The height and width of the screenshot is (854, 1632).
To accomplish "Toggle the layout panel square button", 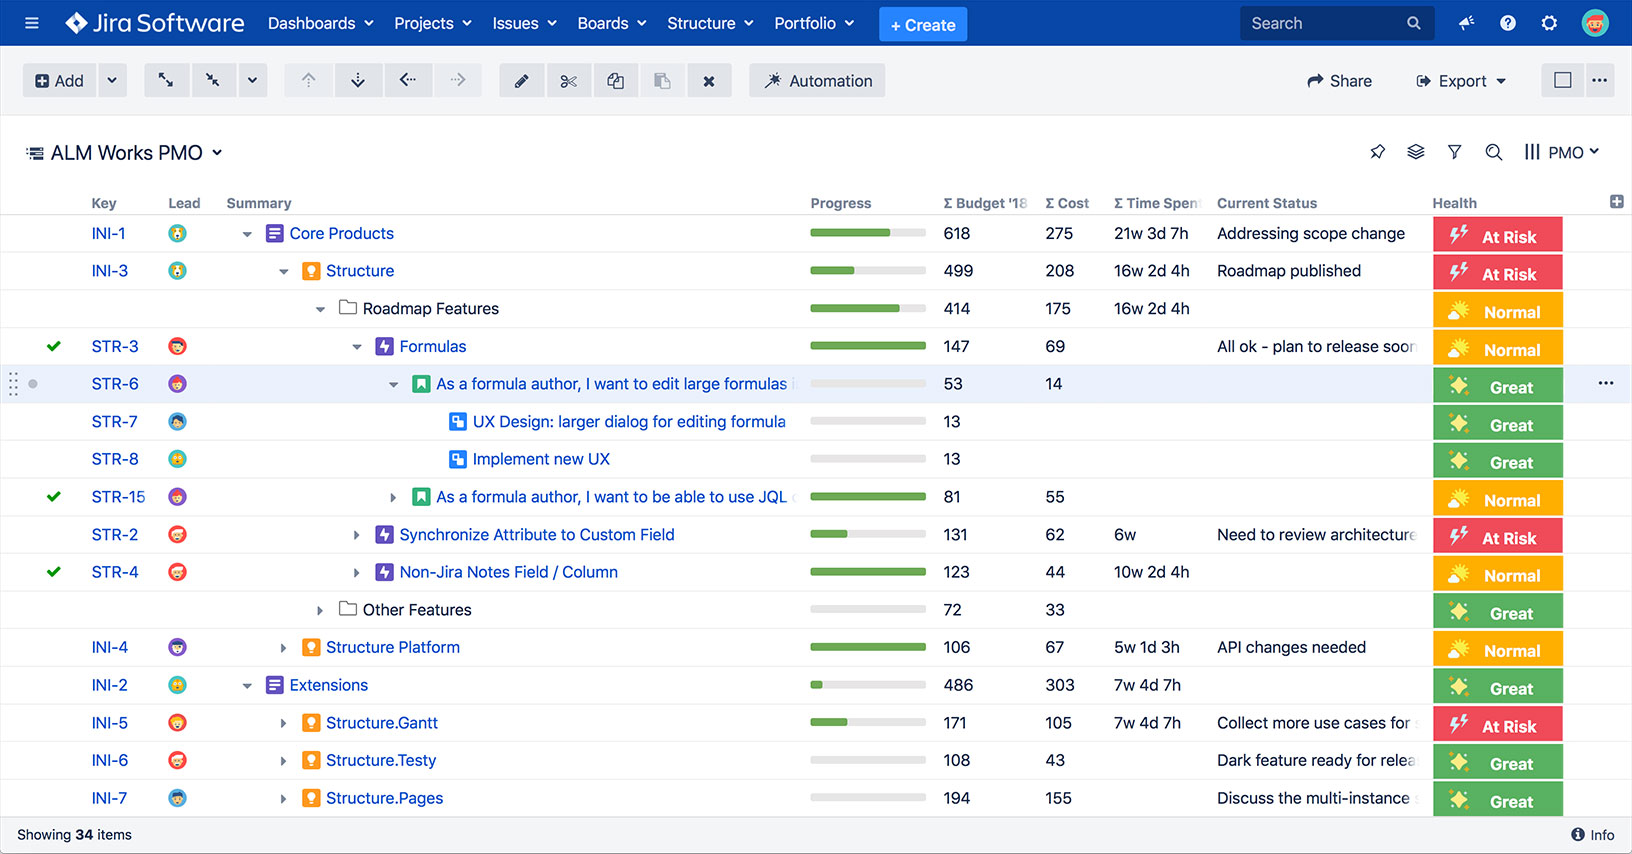I will pyautogui.click(x=1562, y=81).
